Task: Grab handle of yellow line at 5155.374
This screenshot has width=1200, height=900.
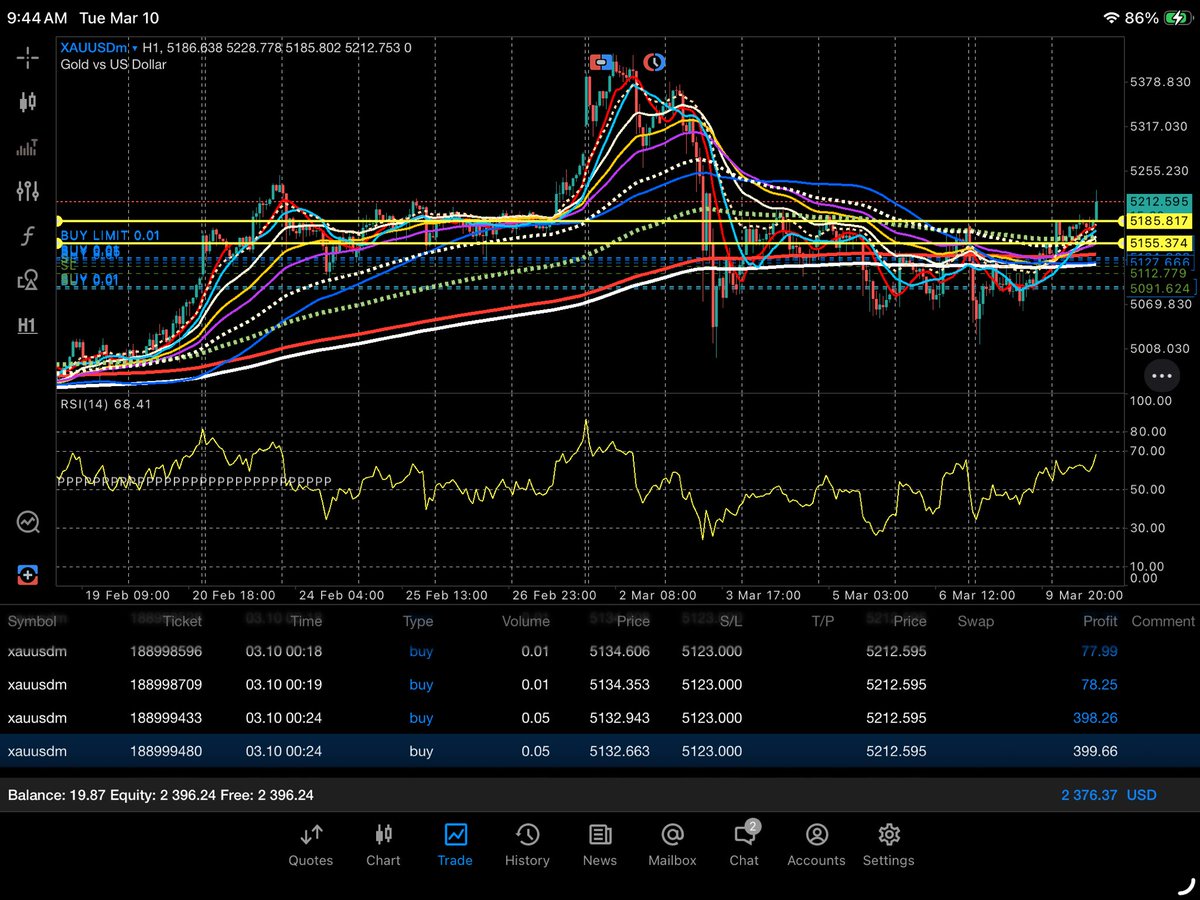Action: (x=59, y=243)
